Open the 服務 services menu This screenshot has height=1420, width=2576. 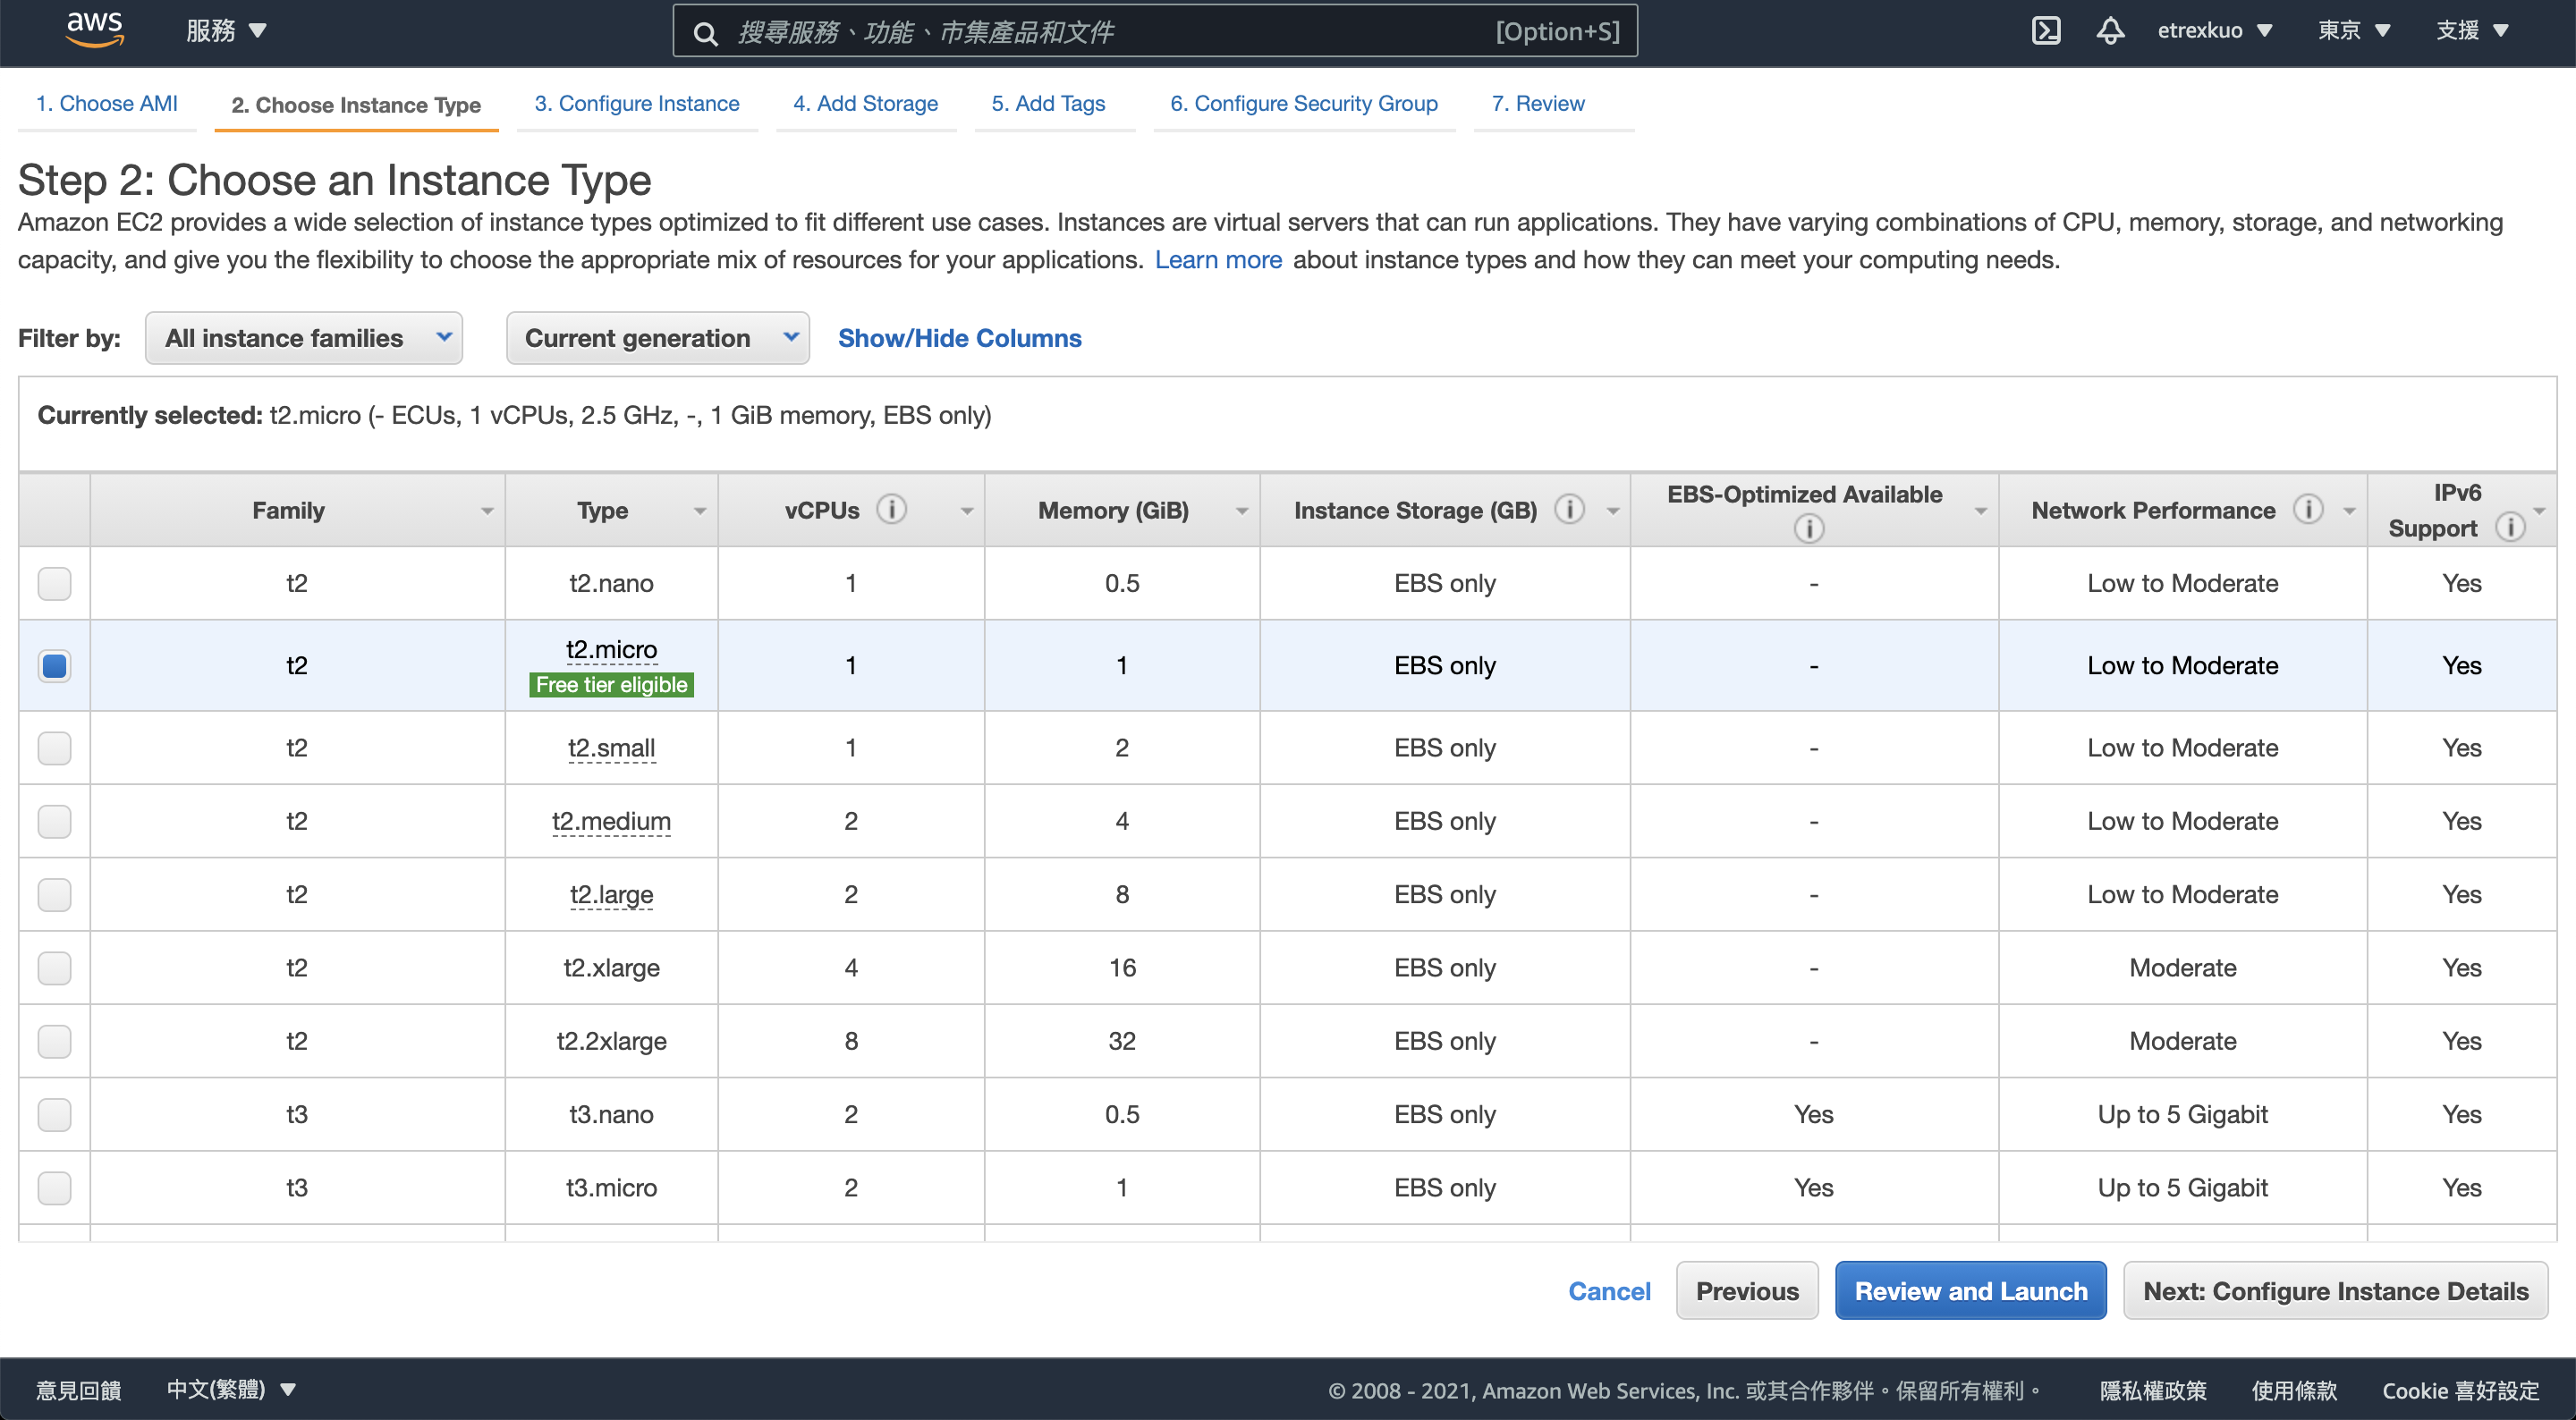coord(226,31)
